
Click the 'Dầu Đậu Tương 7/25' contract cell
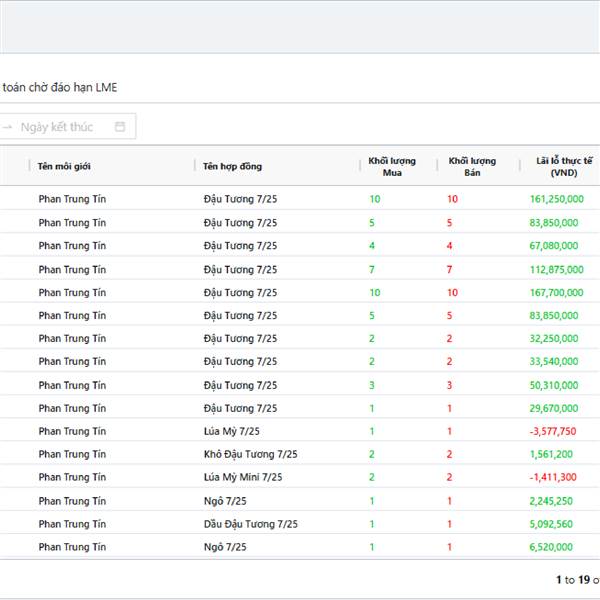click(250, 524)
